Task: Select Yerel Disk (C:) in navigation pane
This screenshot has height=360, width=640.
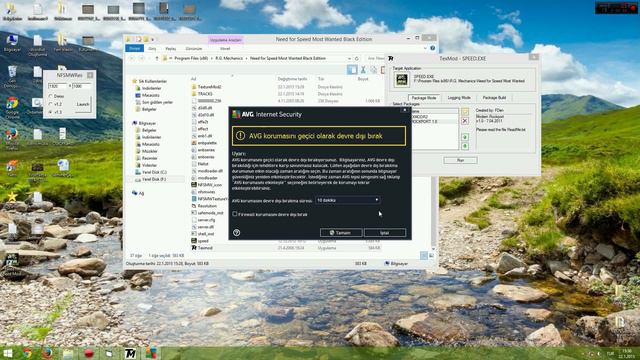Action: pyautogui.click(x=154, y=172)
